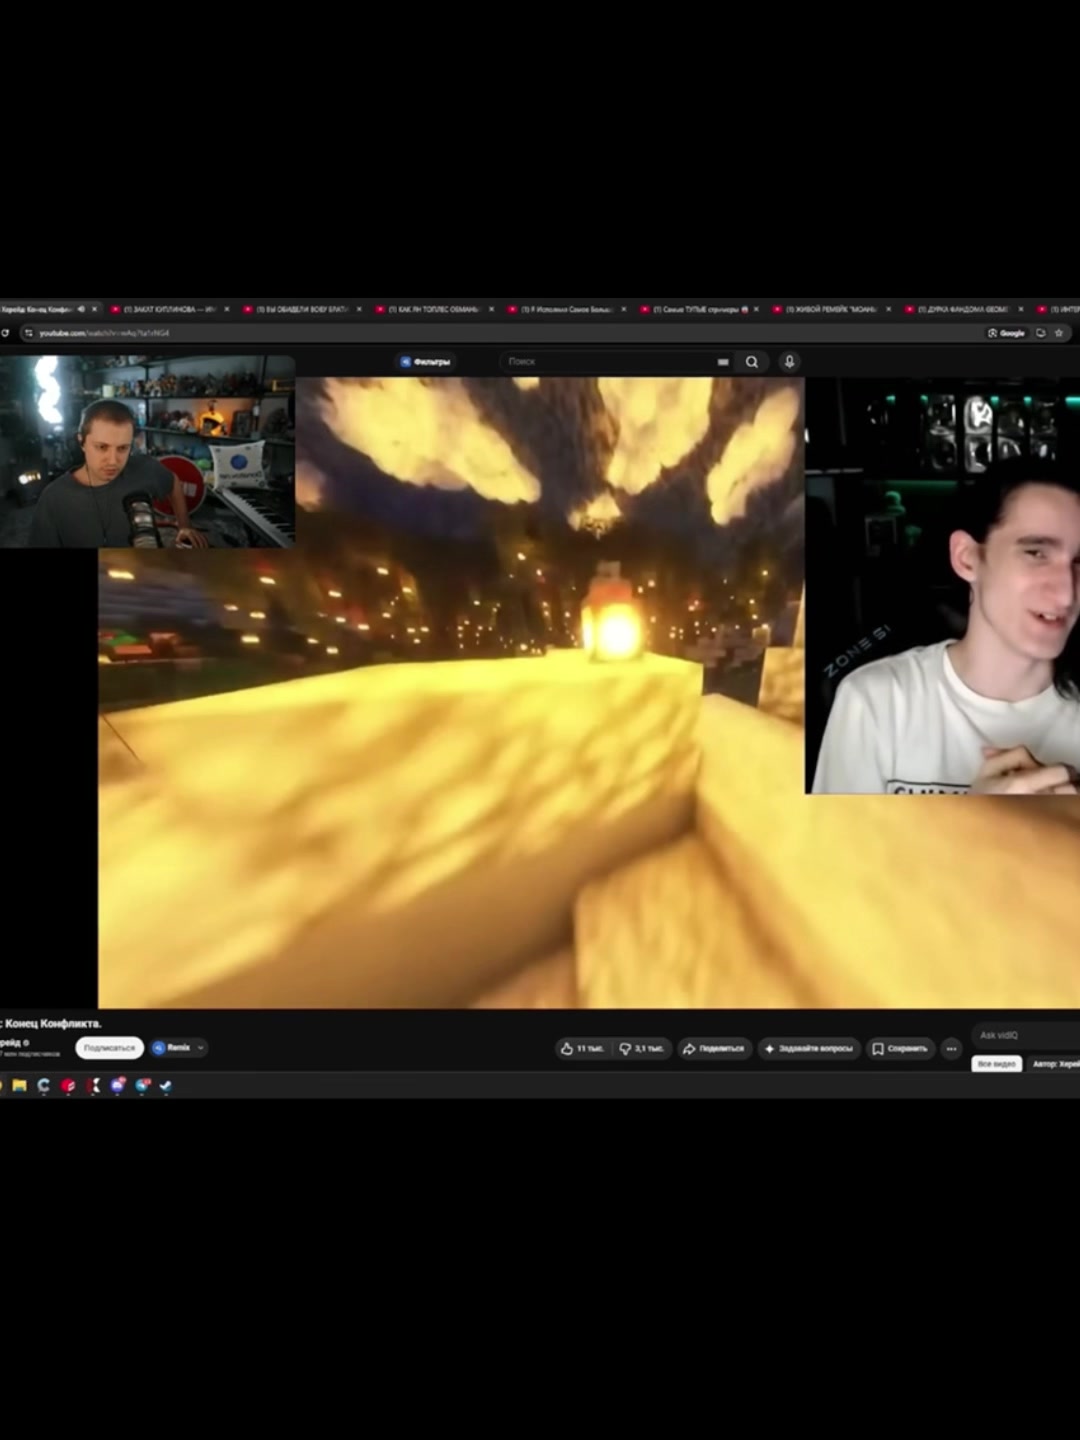
Task: Switch to the ДУРКА ФАНДОМА GEOMETRY tab
Action: pos(962,310)
